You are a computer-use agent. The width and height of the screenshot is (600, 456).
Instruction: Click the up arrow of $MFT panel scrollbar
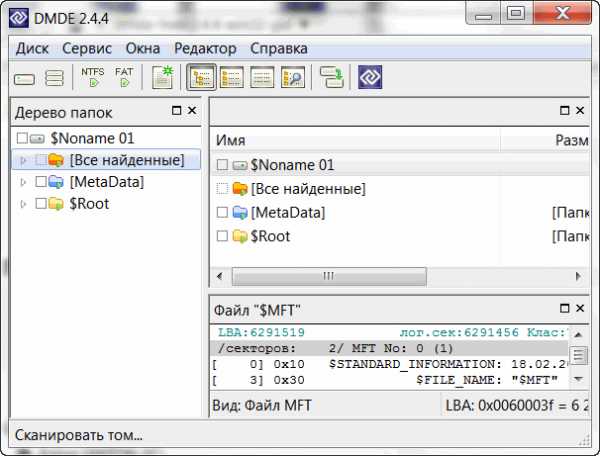(578, 335)
